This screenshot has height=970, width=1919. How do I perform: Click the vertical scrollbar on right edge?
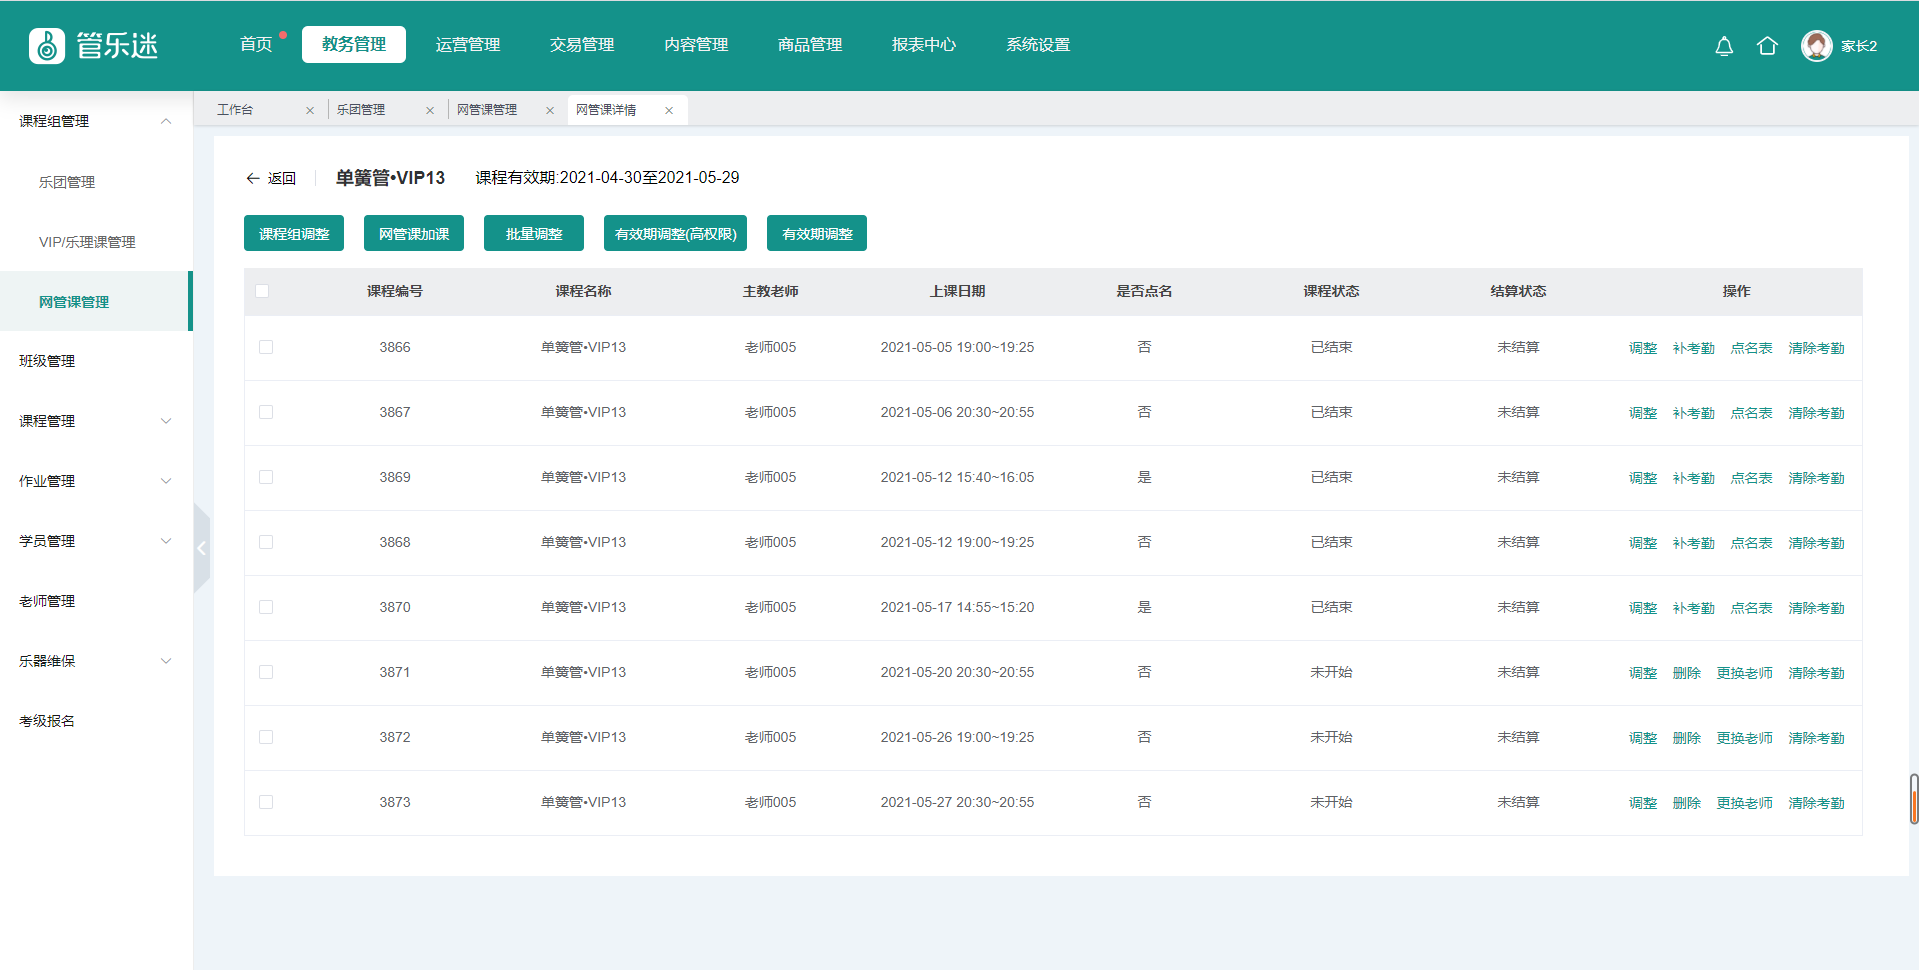click(x=1913, y=798)
